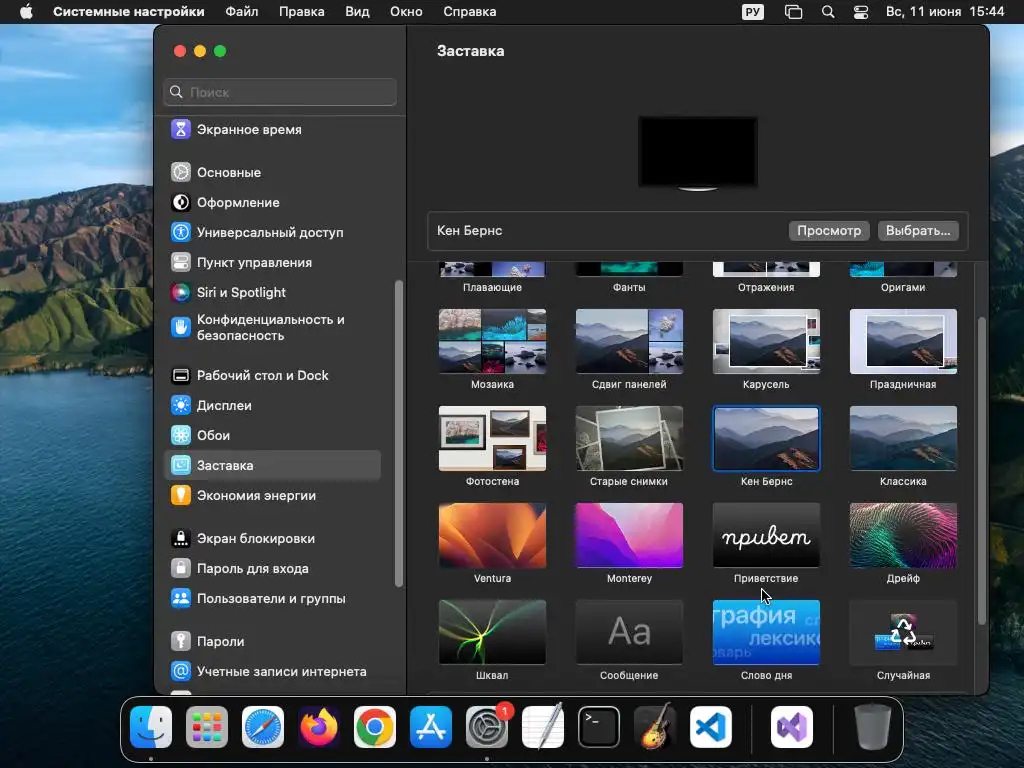Click the Поиск search field
Image resolution: width=1024 pixels, height=768 pixels.
[280, 92]
